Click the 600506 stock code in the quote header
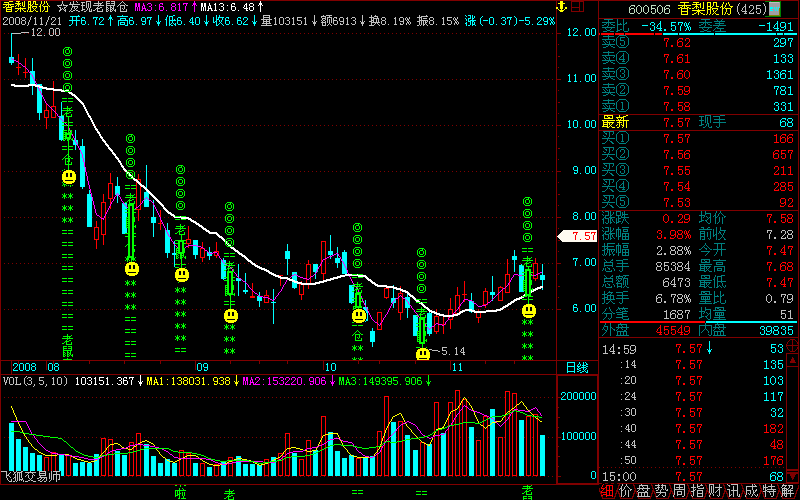The height and width of the screenshot is (500, 800). pos(649,9)
